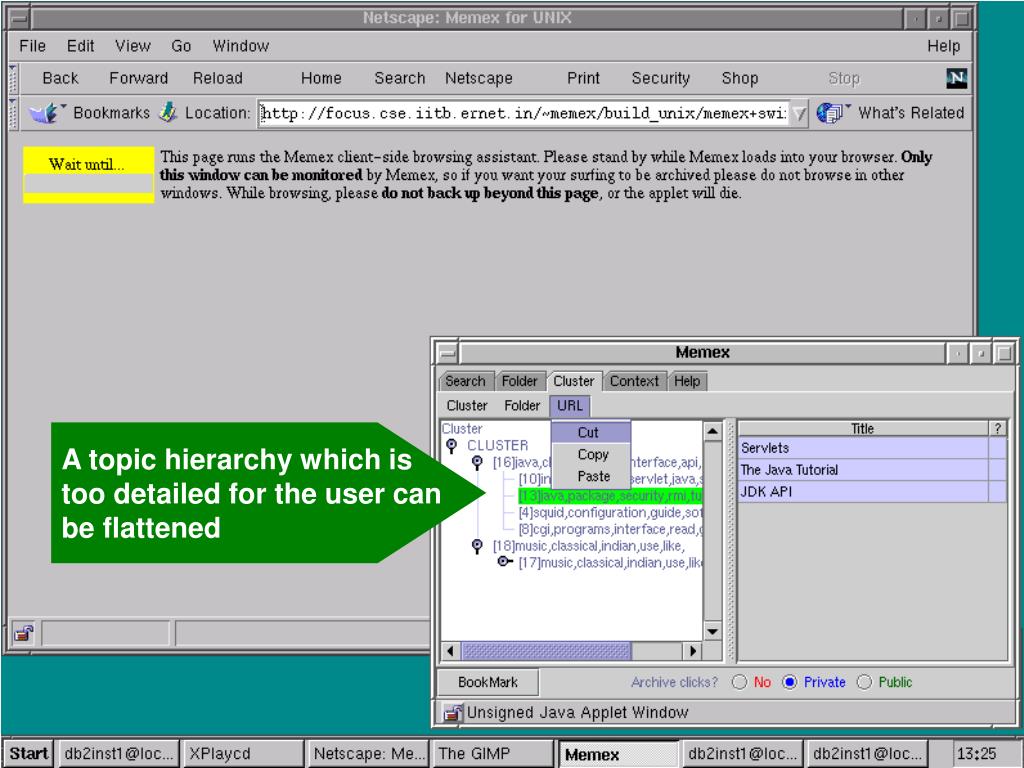Select Public for Archive clicks
The width and height of the screenshot is (1024, 768).
pyautogui.click(x=864, y=682)
